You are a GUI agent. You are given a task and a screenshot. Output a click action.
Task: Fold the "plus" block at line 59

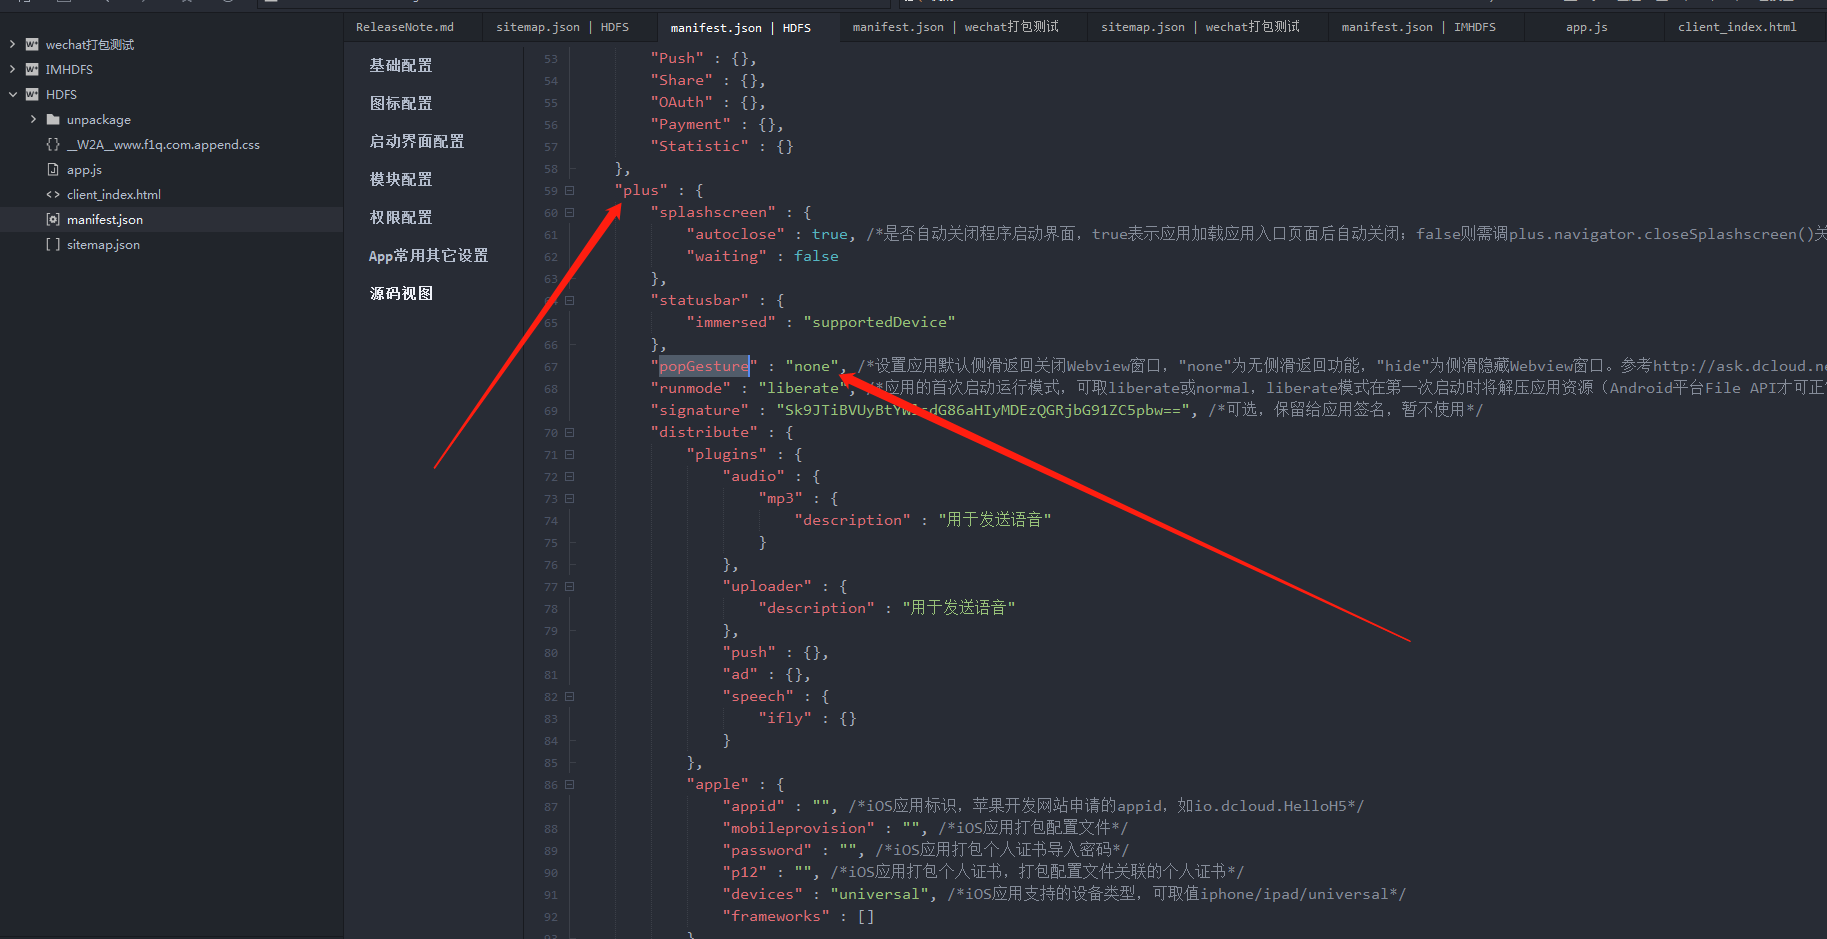(570, 191)
